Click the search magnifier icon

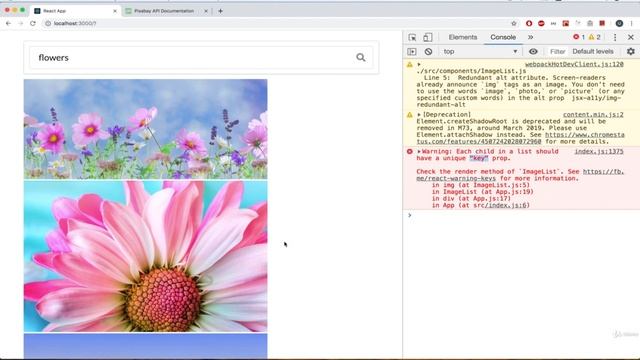(x=360, y=58)
